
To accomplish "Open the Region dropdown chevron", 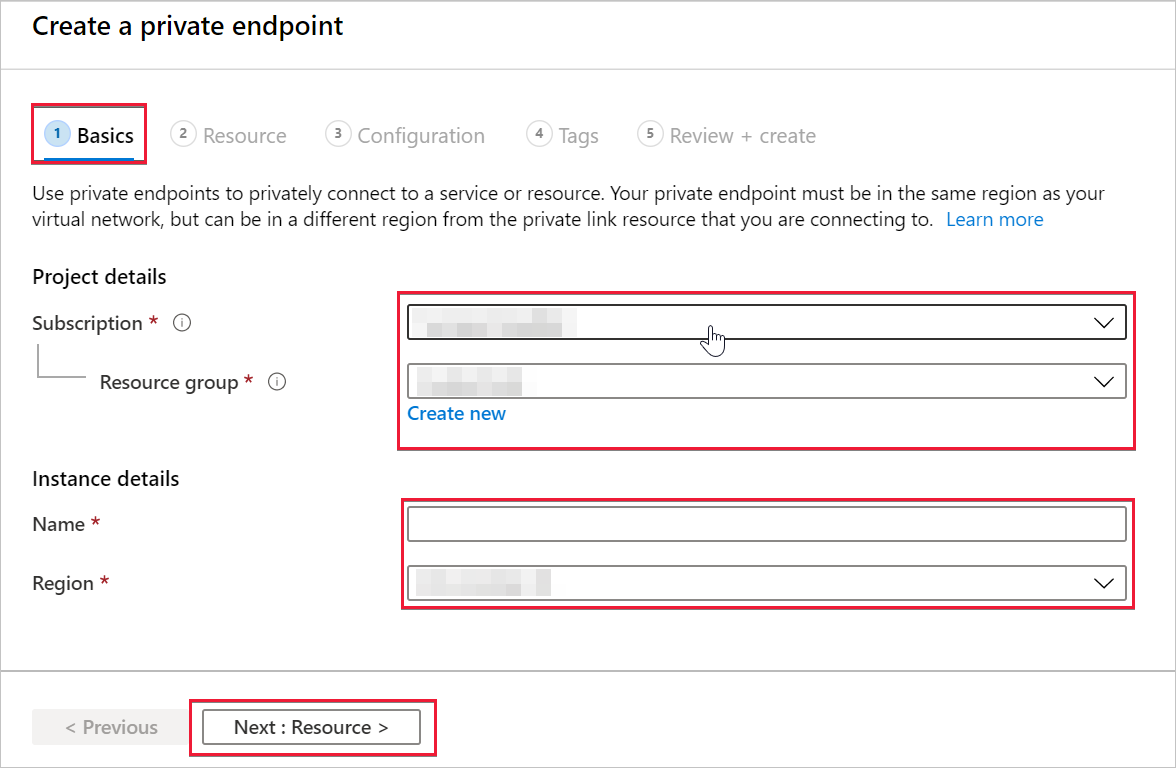I will (x=1103, y=584).
